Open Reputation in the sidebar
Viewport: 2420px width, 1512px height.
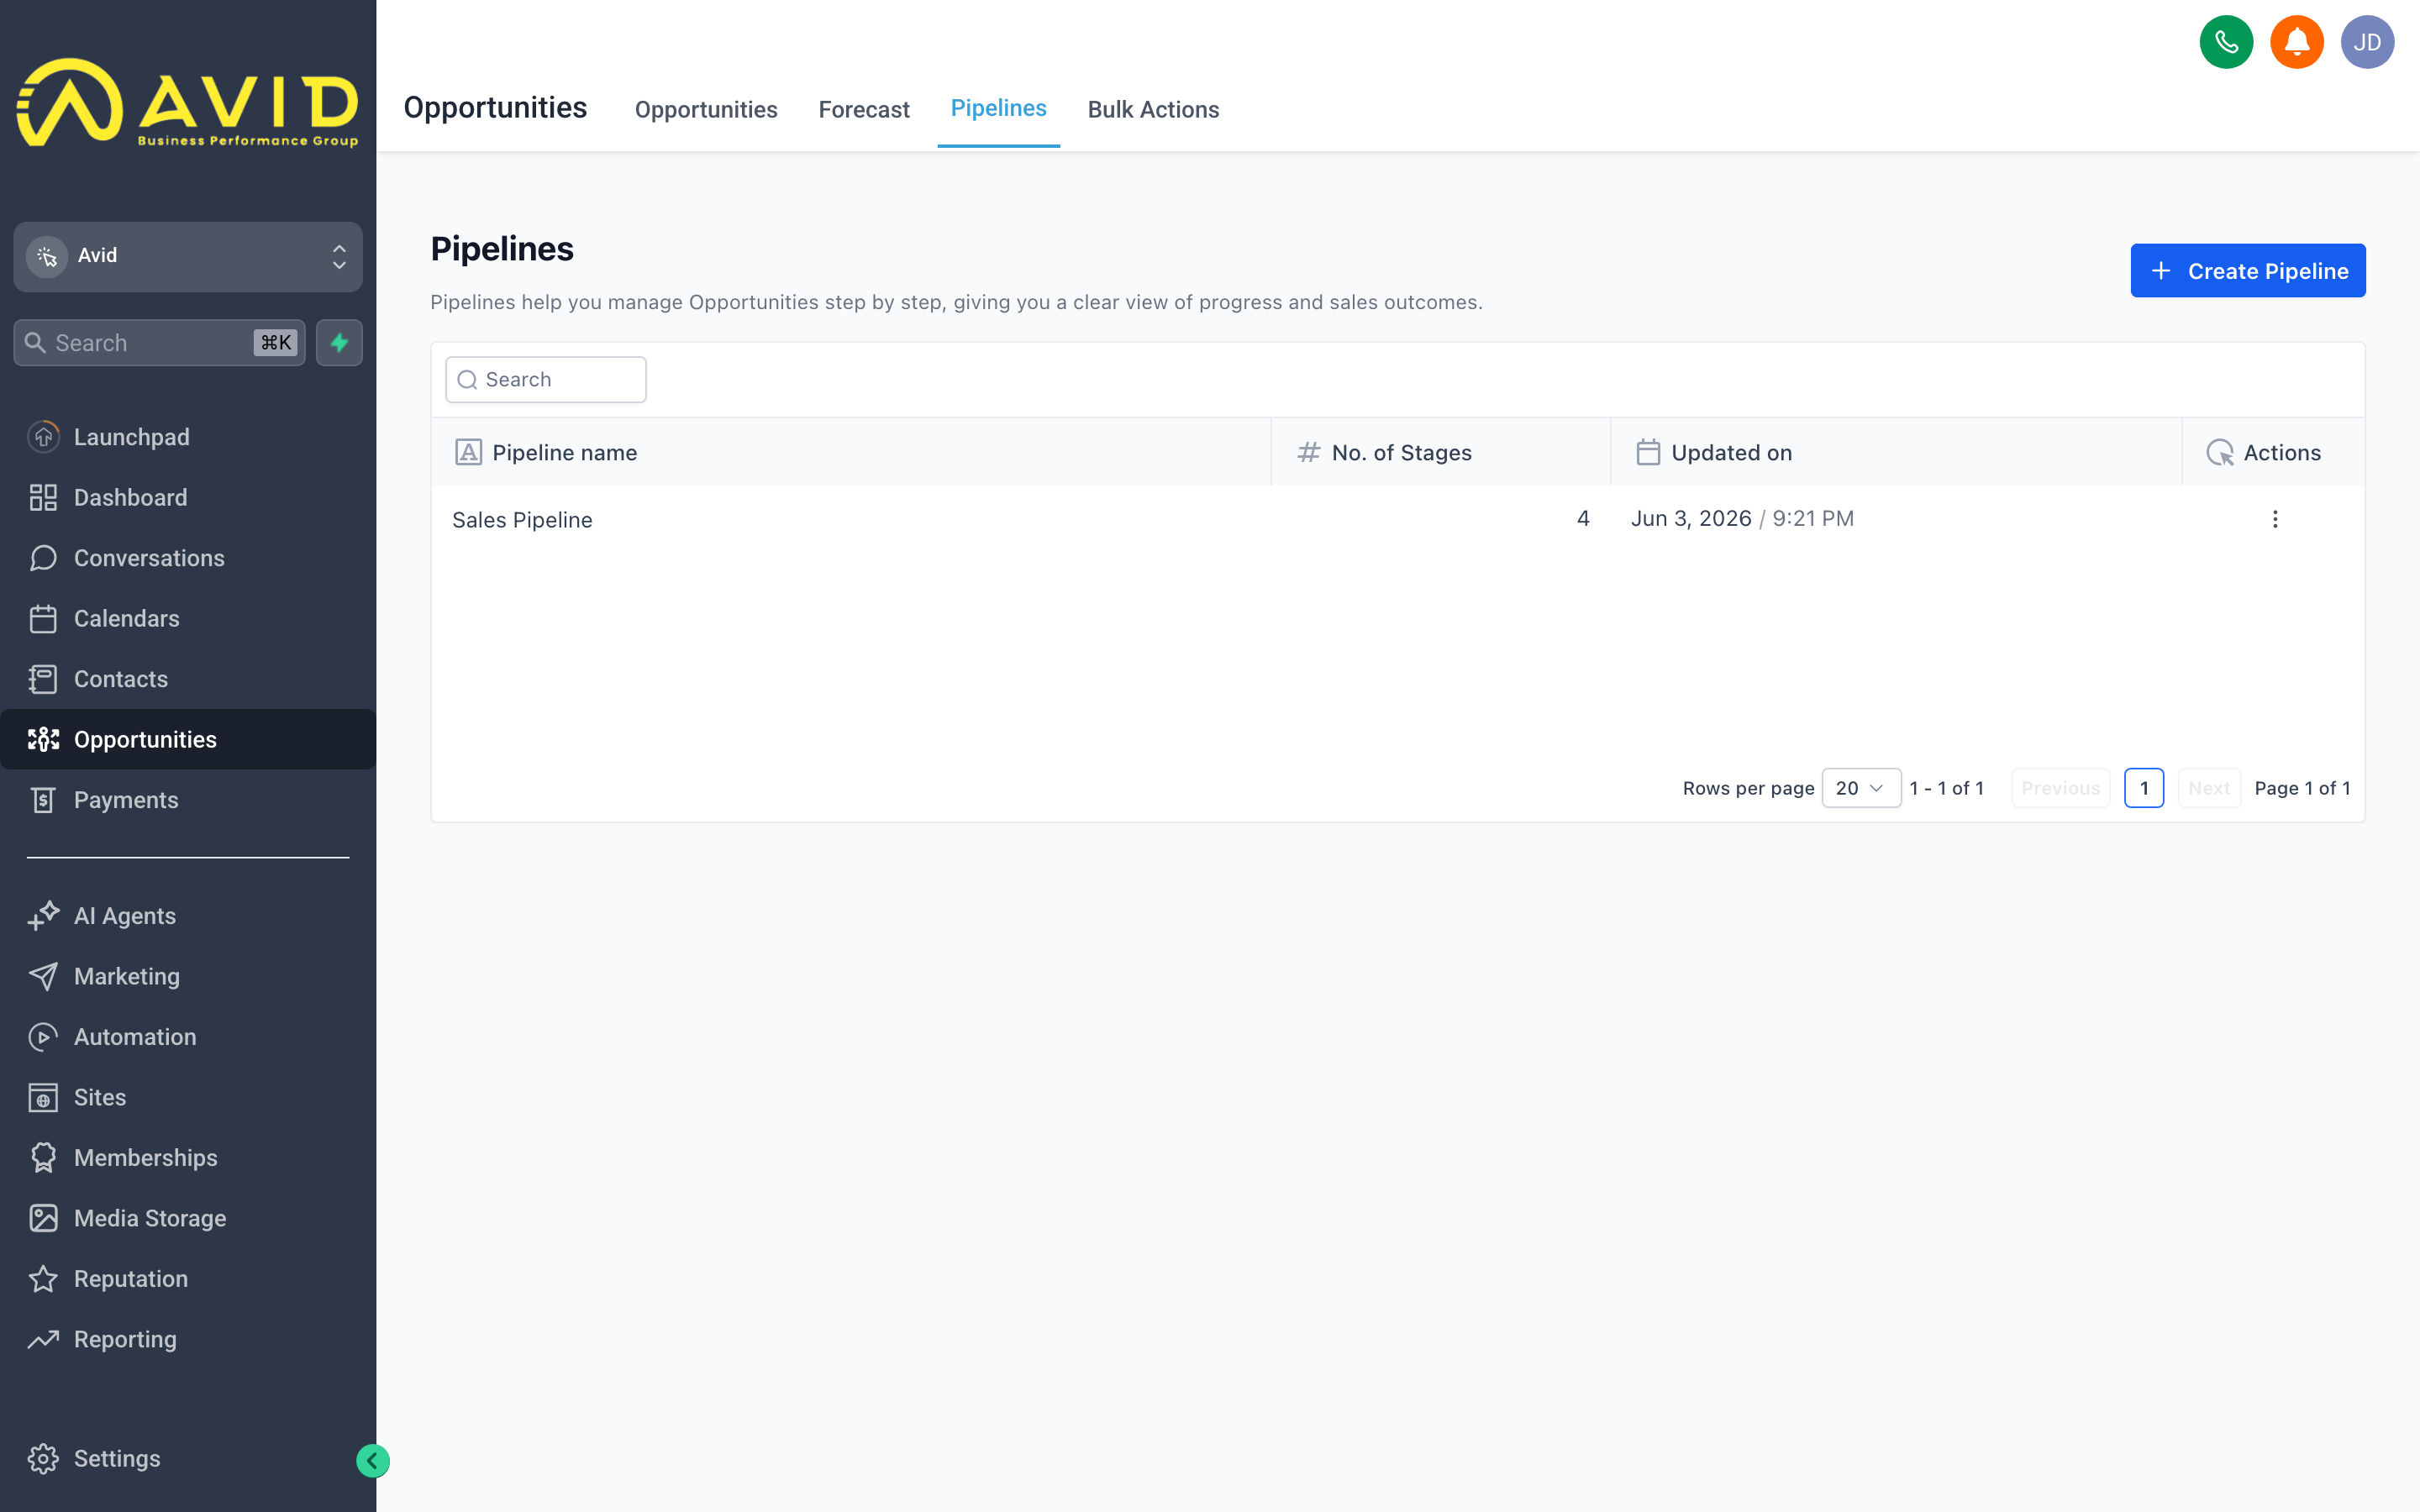(x=188, y=1278)
